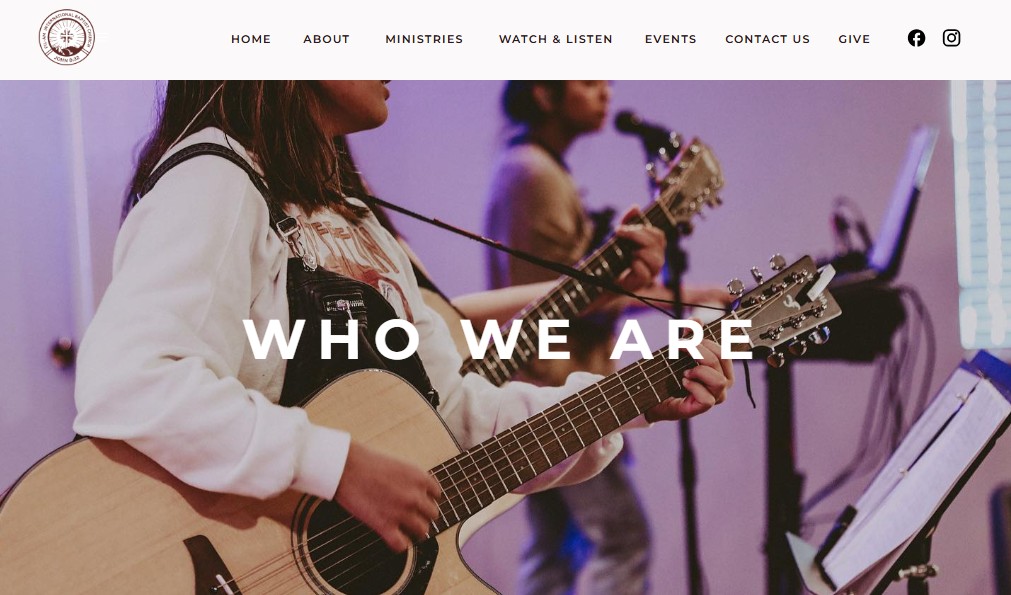The height and width of the screenshot is (595, 1011).
Task: Click the door knob at photo's left
Action: coord(64,352)
